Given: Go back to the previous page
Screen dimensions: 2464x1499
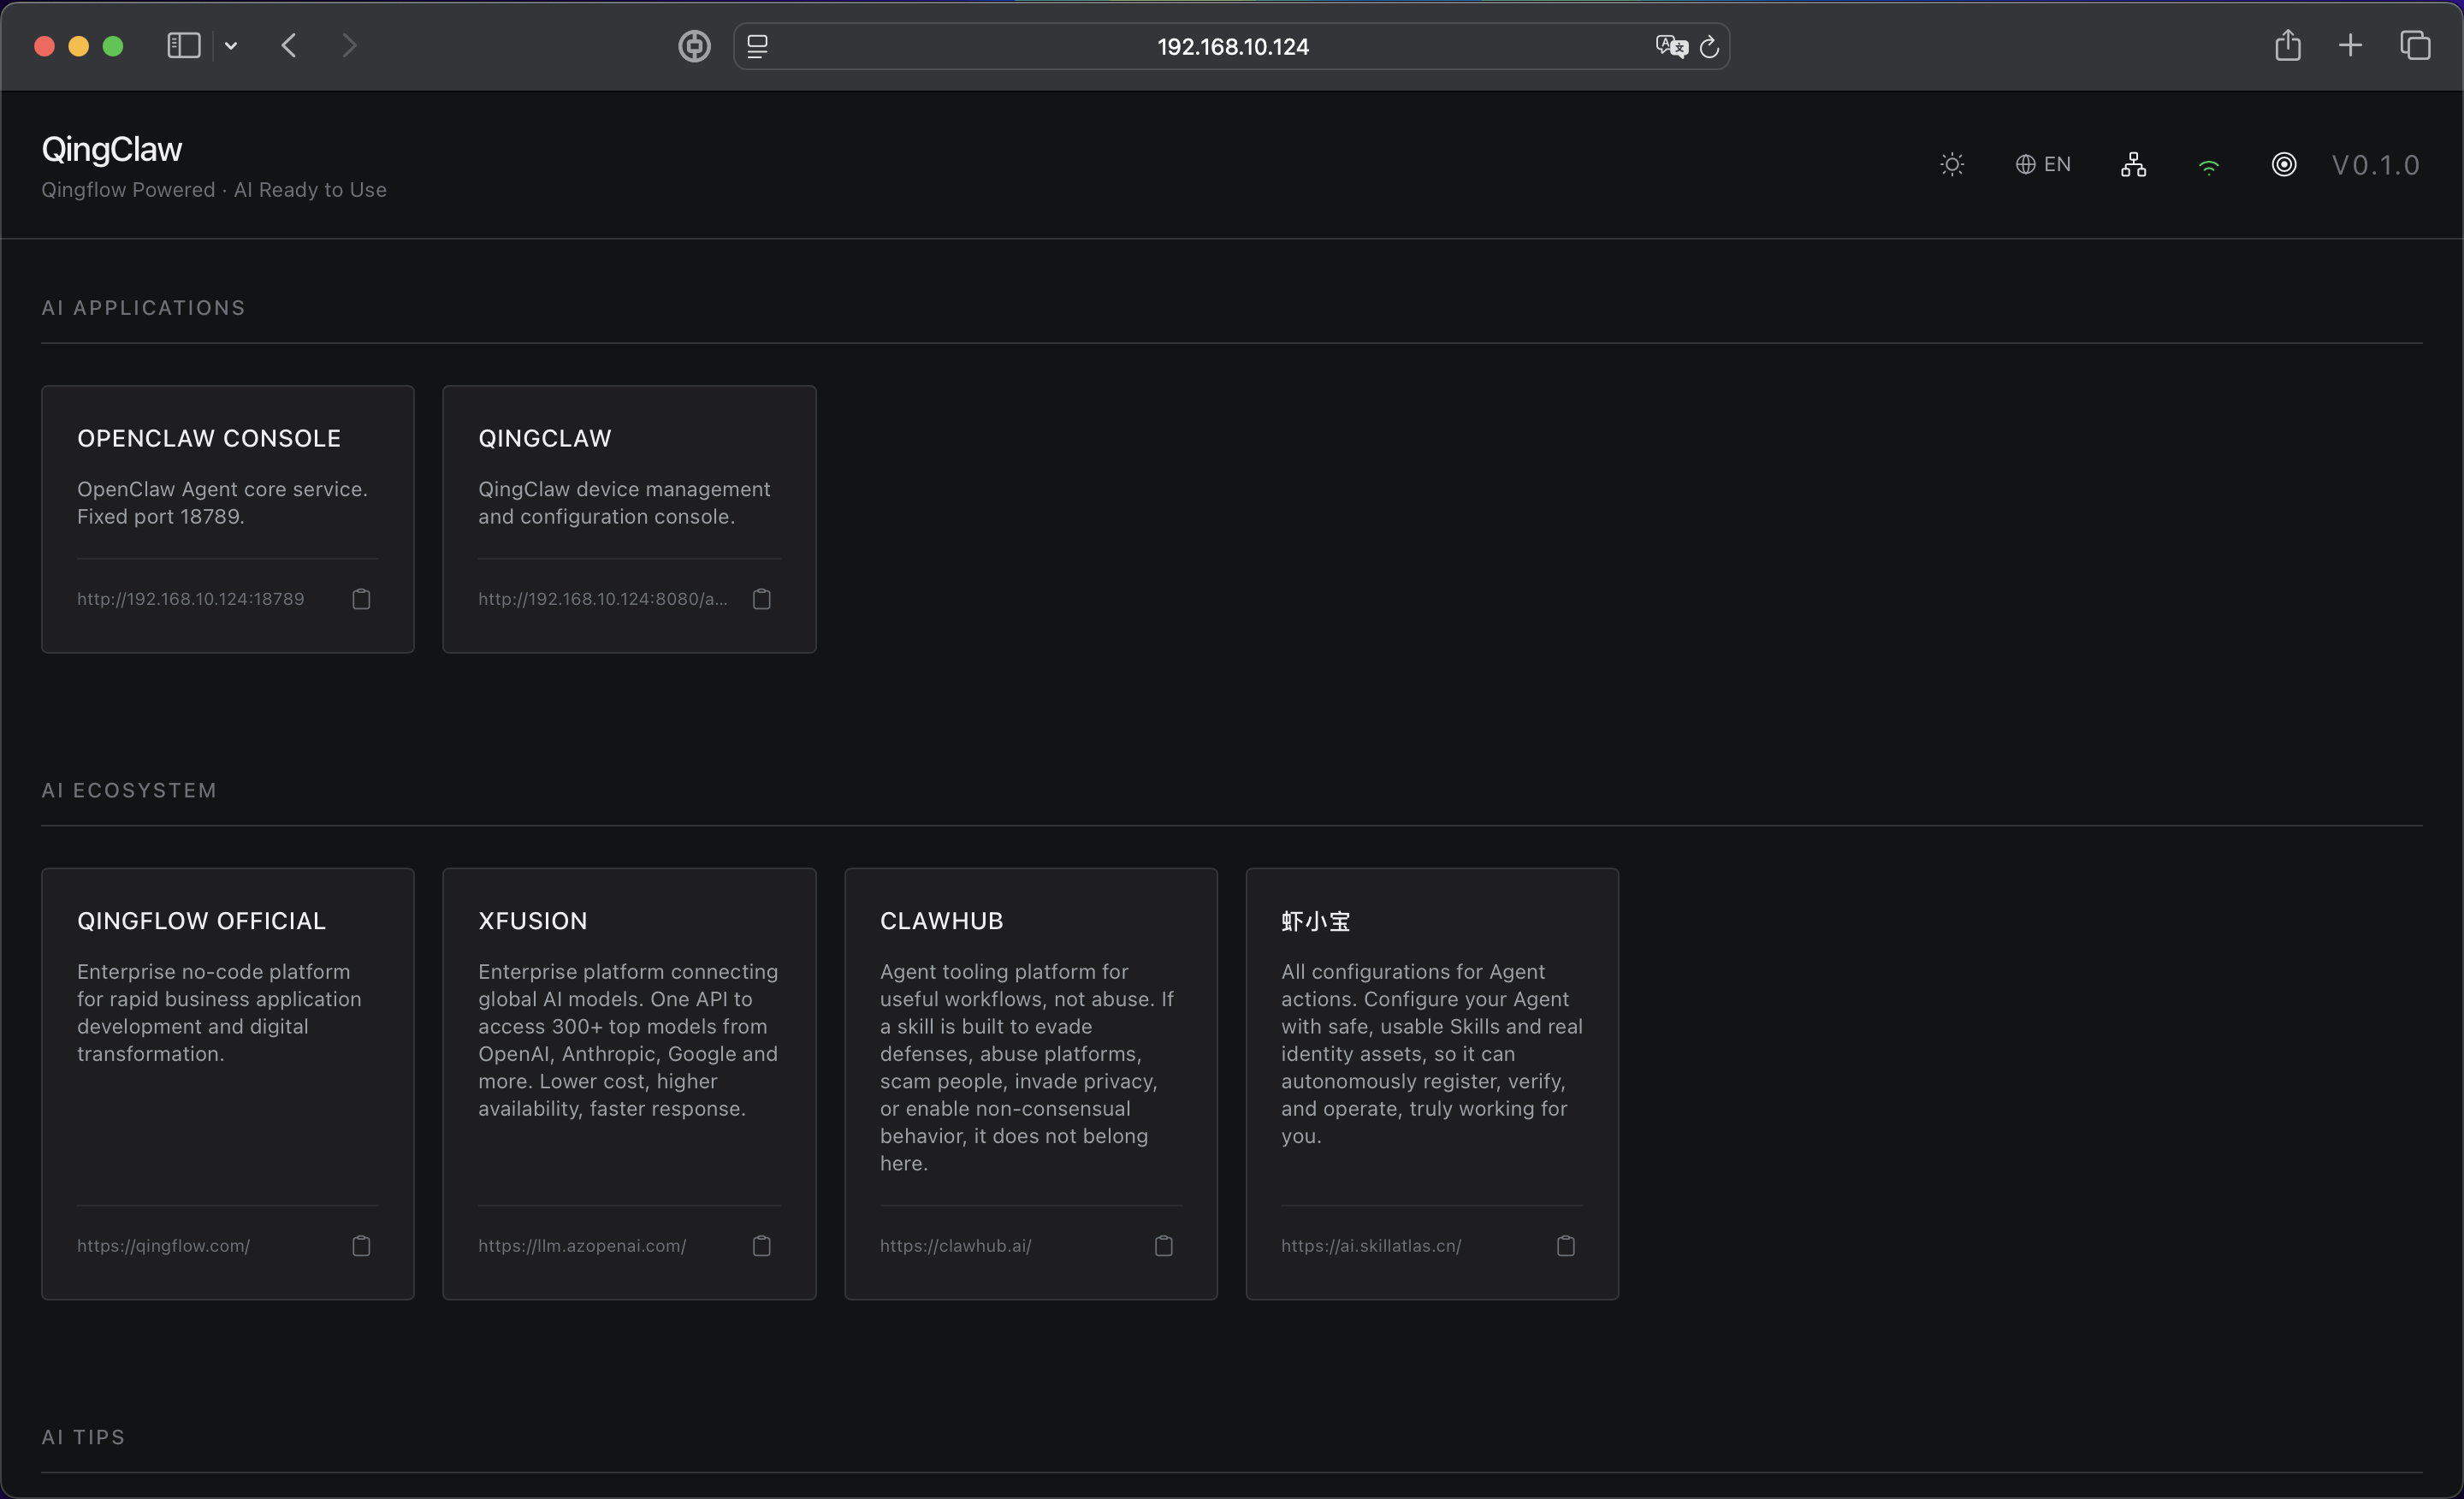Looking at the screenshot, I should pyautogui.click(x=289, y=46).
